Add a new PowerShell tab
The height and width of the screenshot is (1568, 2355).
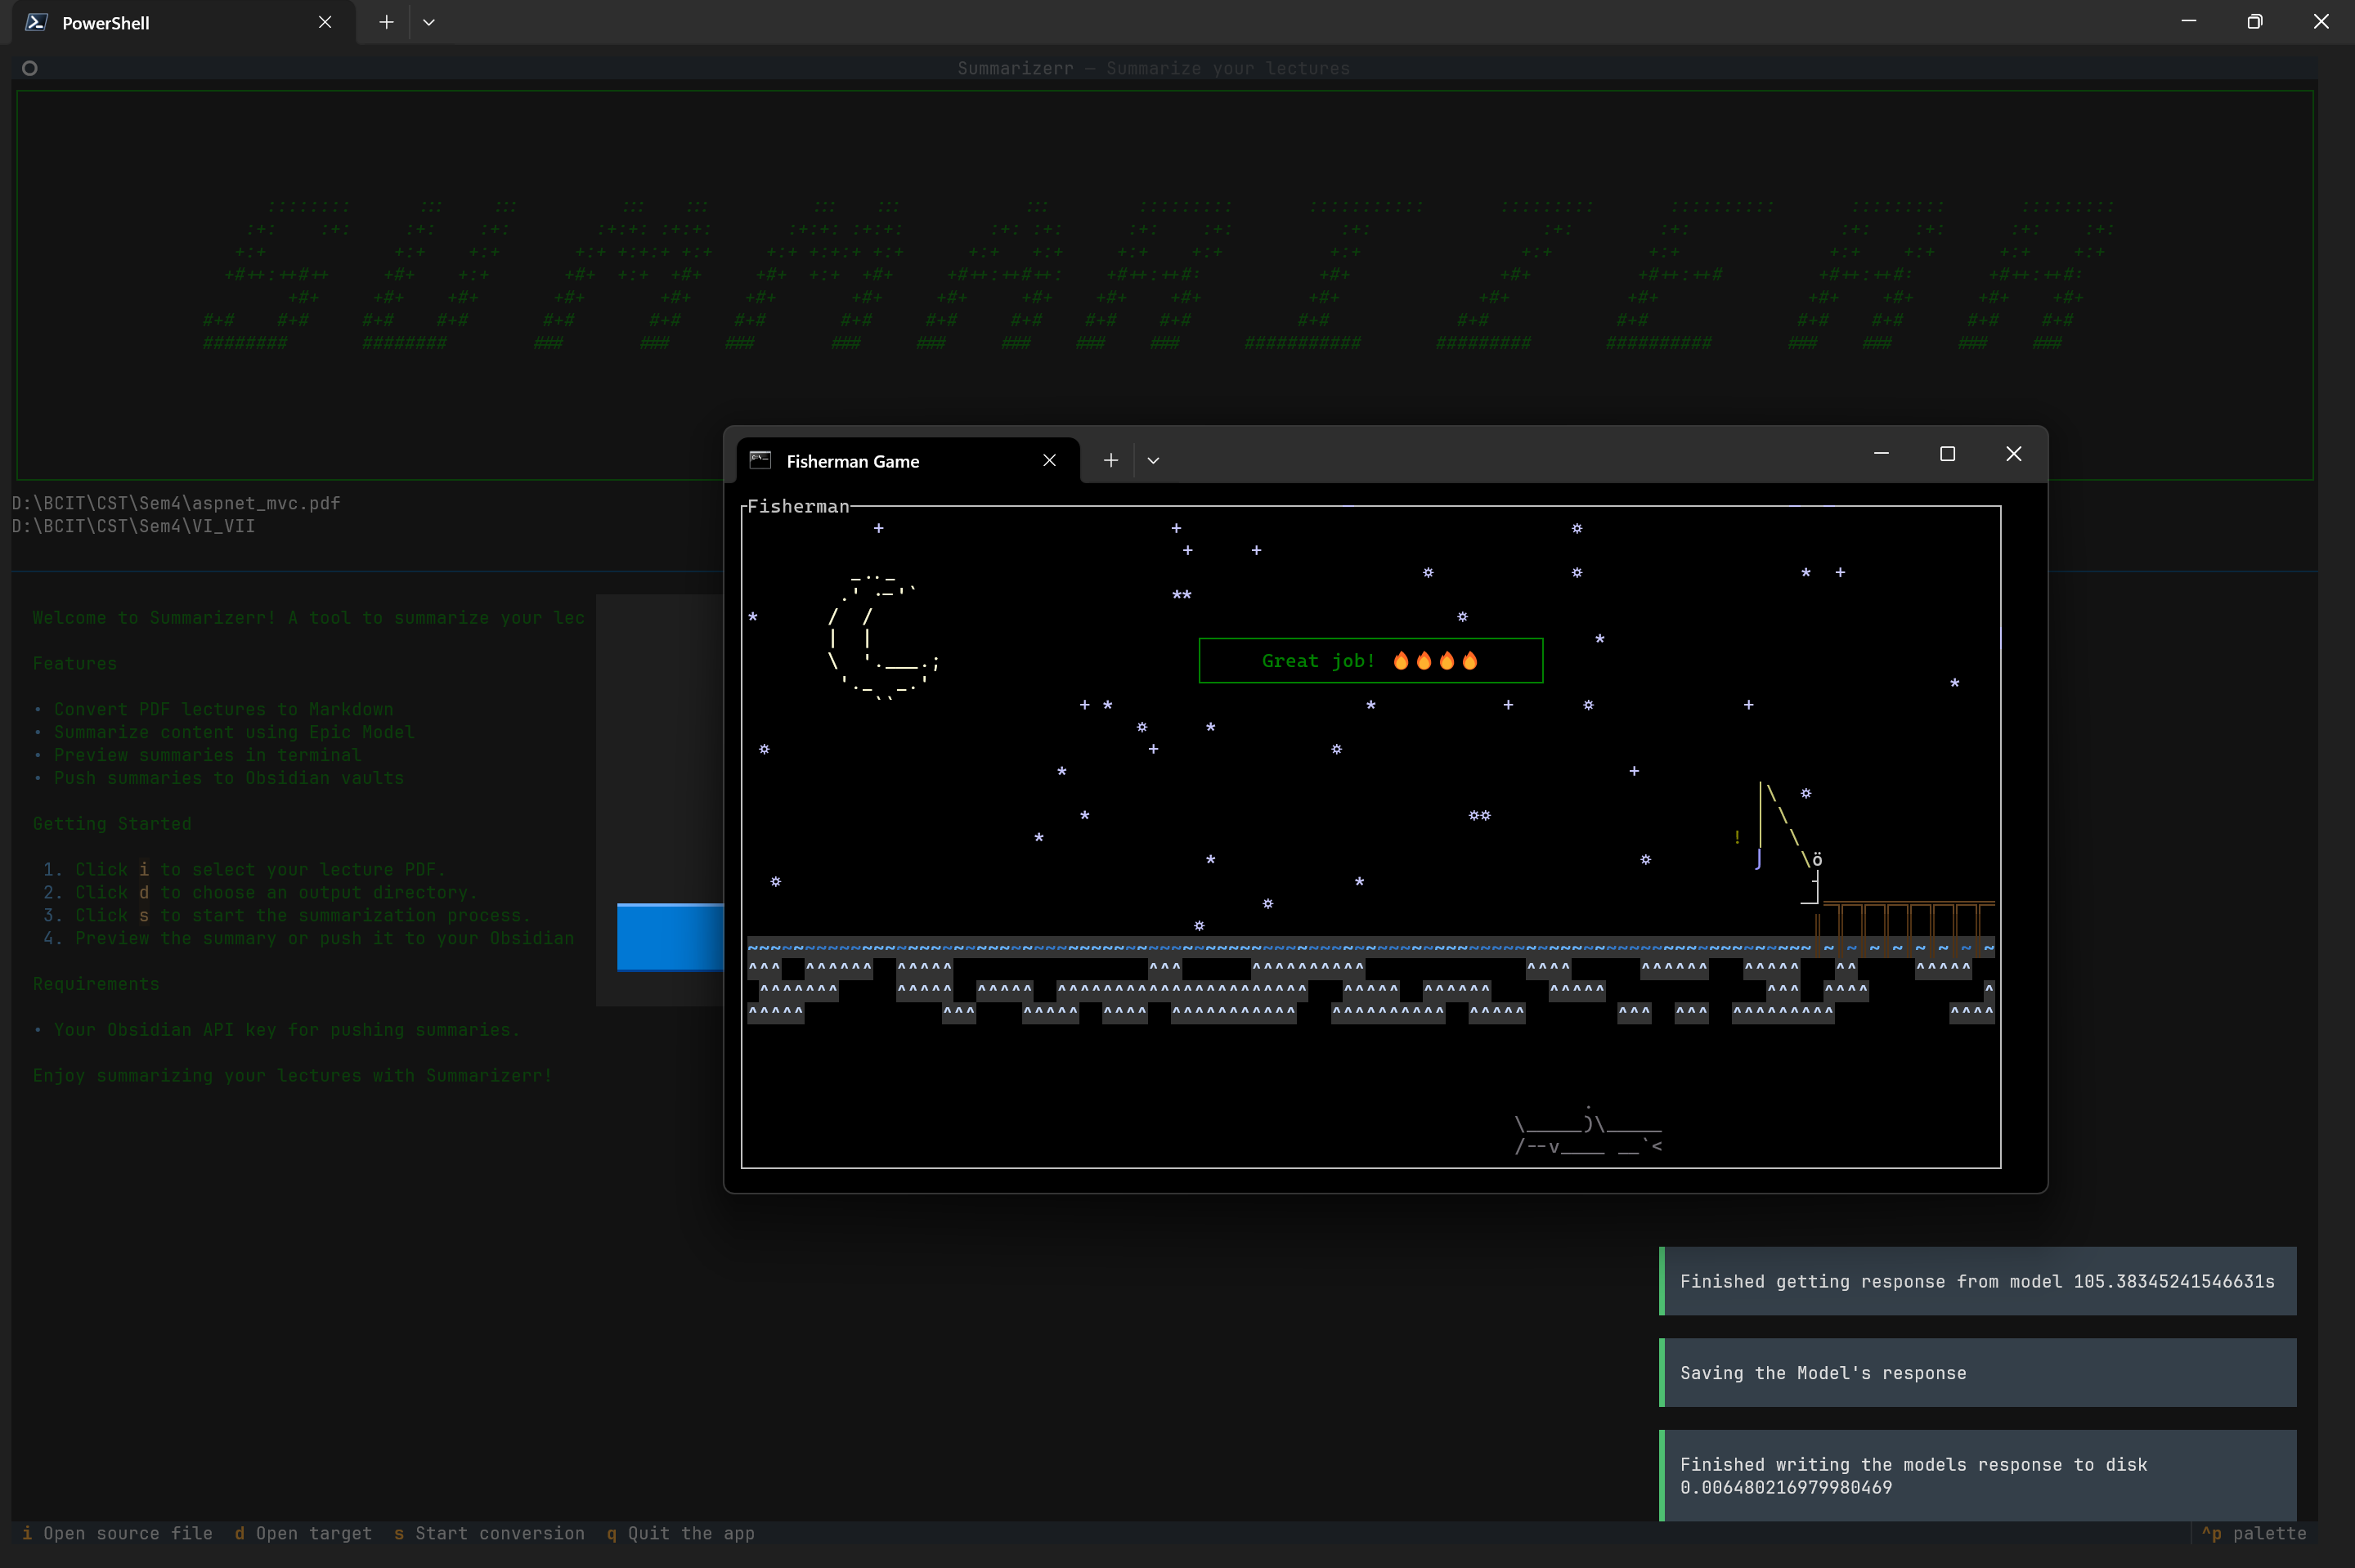point(386,22)
